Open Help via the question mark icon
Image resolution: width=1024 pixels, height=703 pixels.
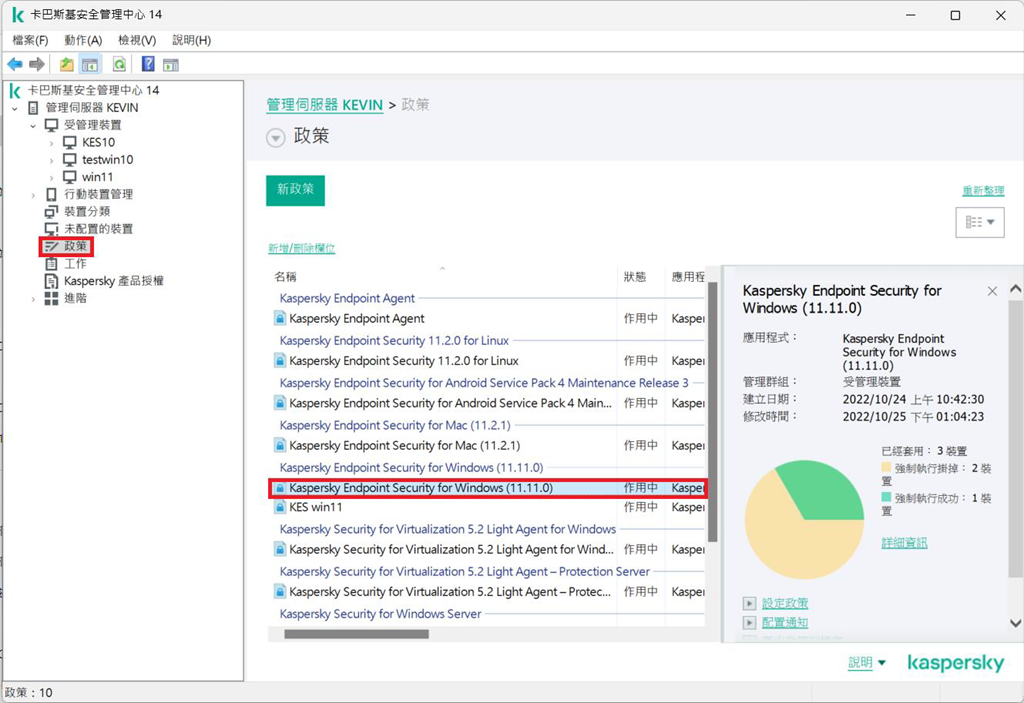(148, 65)
